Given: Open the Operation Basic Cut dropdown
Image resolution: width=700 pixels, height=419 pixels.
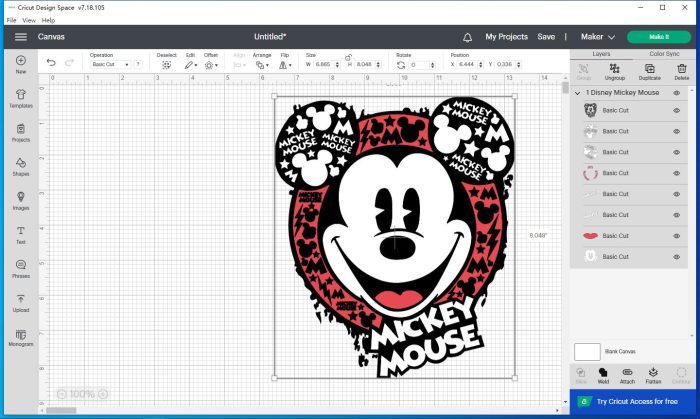Looking at the screenshot, I should coord(110,65).
